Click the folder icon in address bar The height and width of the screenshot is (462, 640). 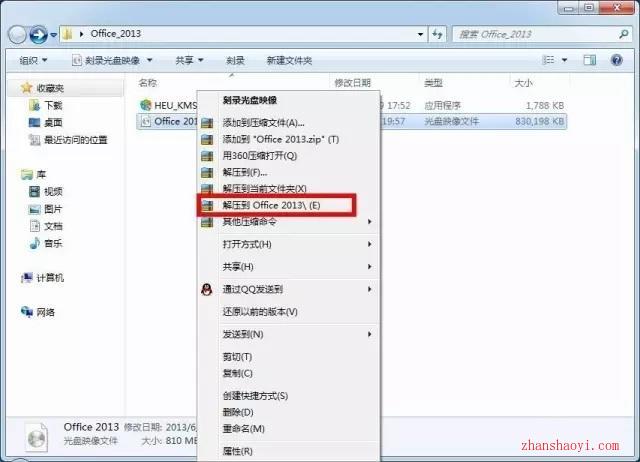click(68, 34)
